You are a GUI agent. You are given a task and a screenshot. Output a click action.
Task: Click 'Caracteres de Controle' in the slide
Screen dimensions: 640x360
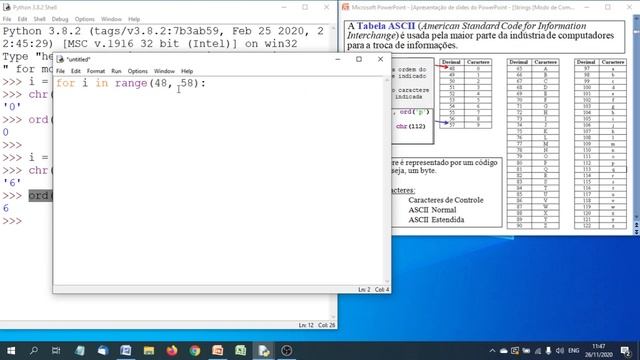click(446, 200)
